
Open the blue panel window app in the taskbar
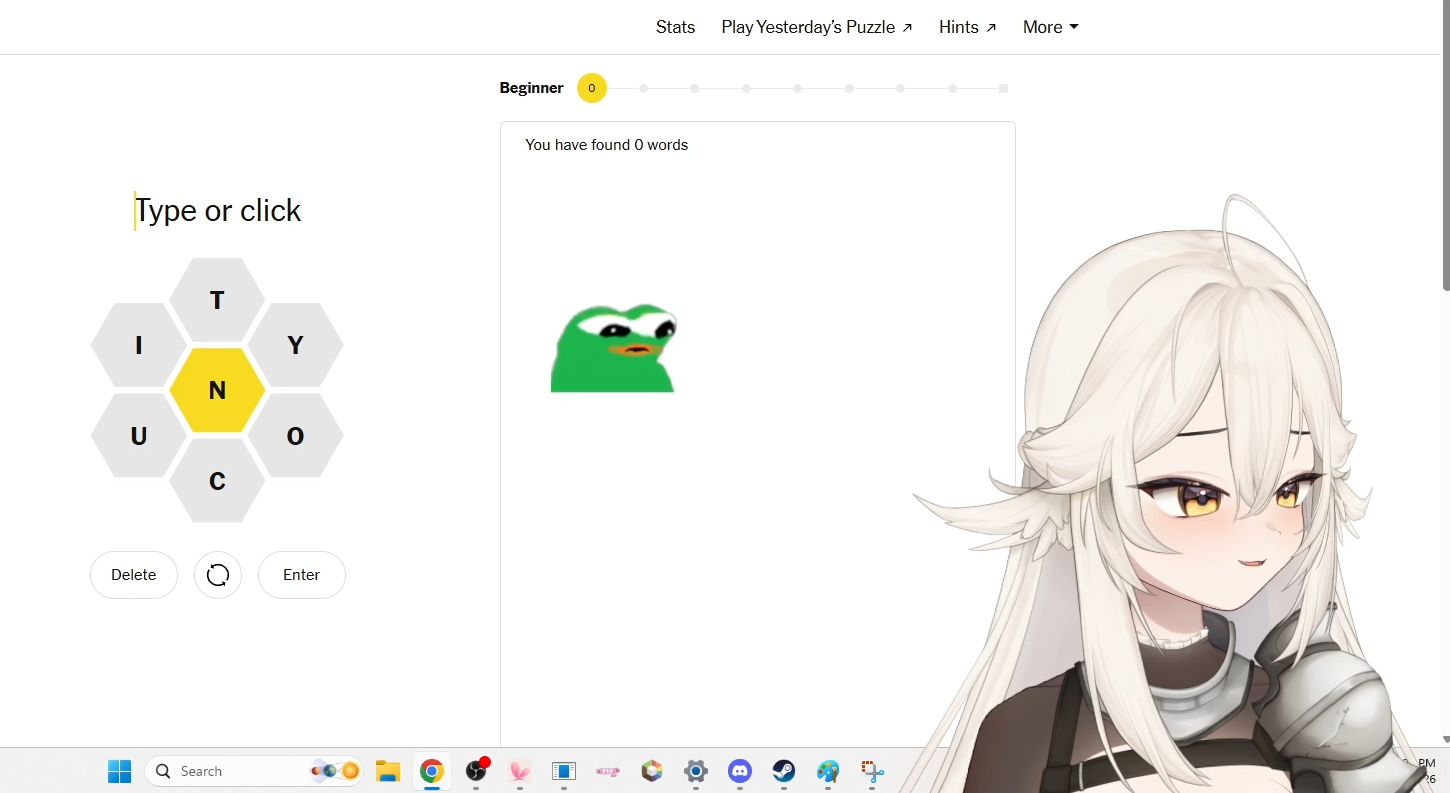coord(564,771)
